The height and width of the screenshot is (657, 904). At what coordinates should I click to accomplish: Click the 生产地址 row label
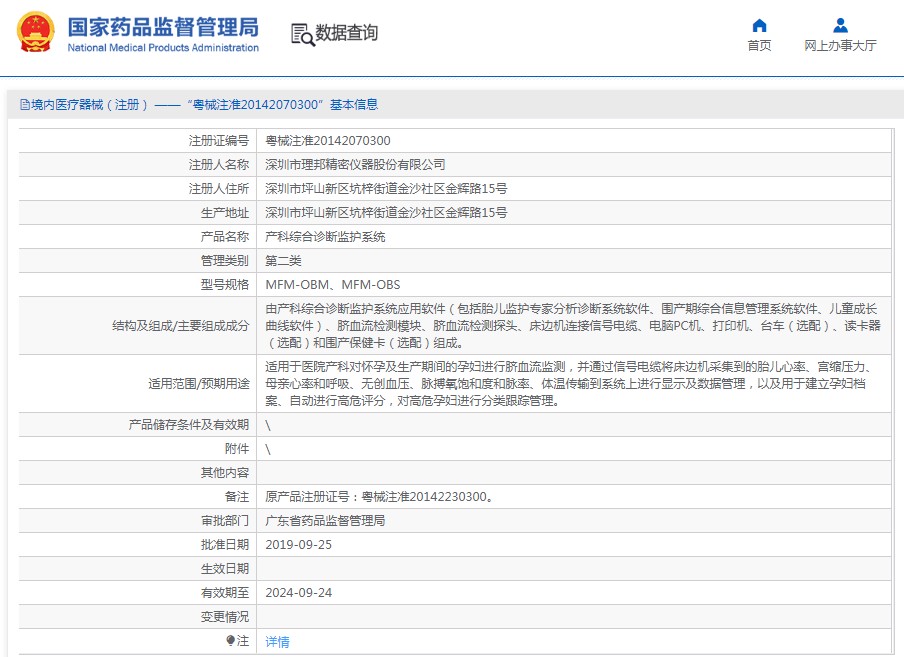[225, 213]
